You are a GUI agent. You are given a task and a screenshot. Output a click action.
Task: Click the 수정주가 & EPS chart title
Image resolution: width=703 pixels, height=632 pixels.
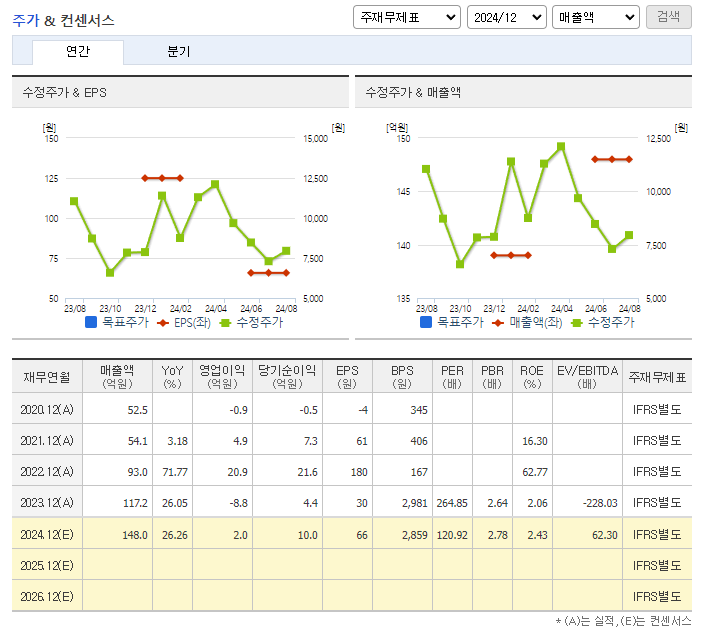(x=65, y=92)
